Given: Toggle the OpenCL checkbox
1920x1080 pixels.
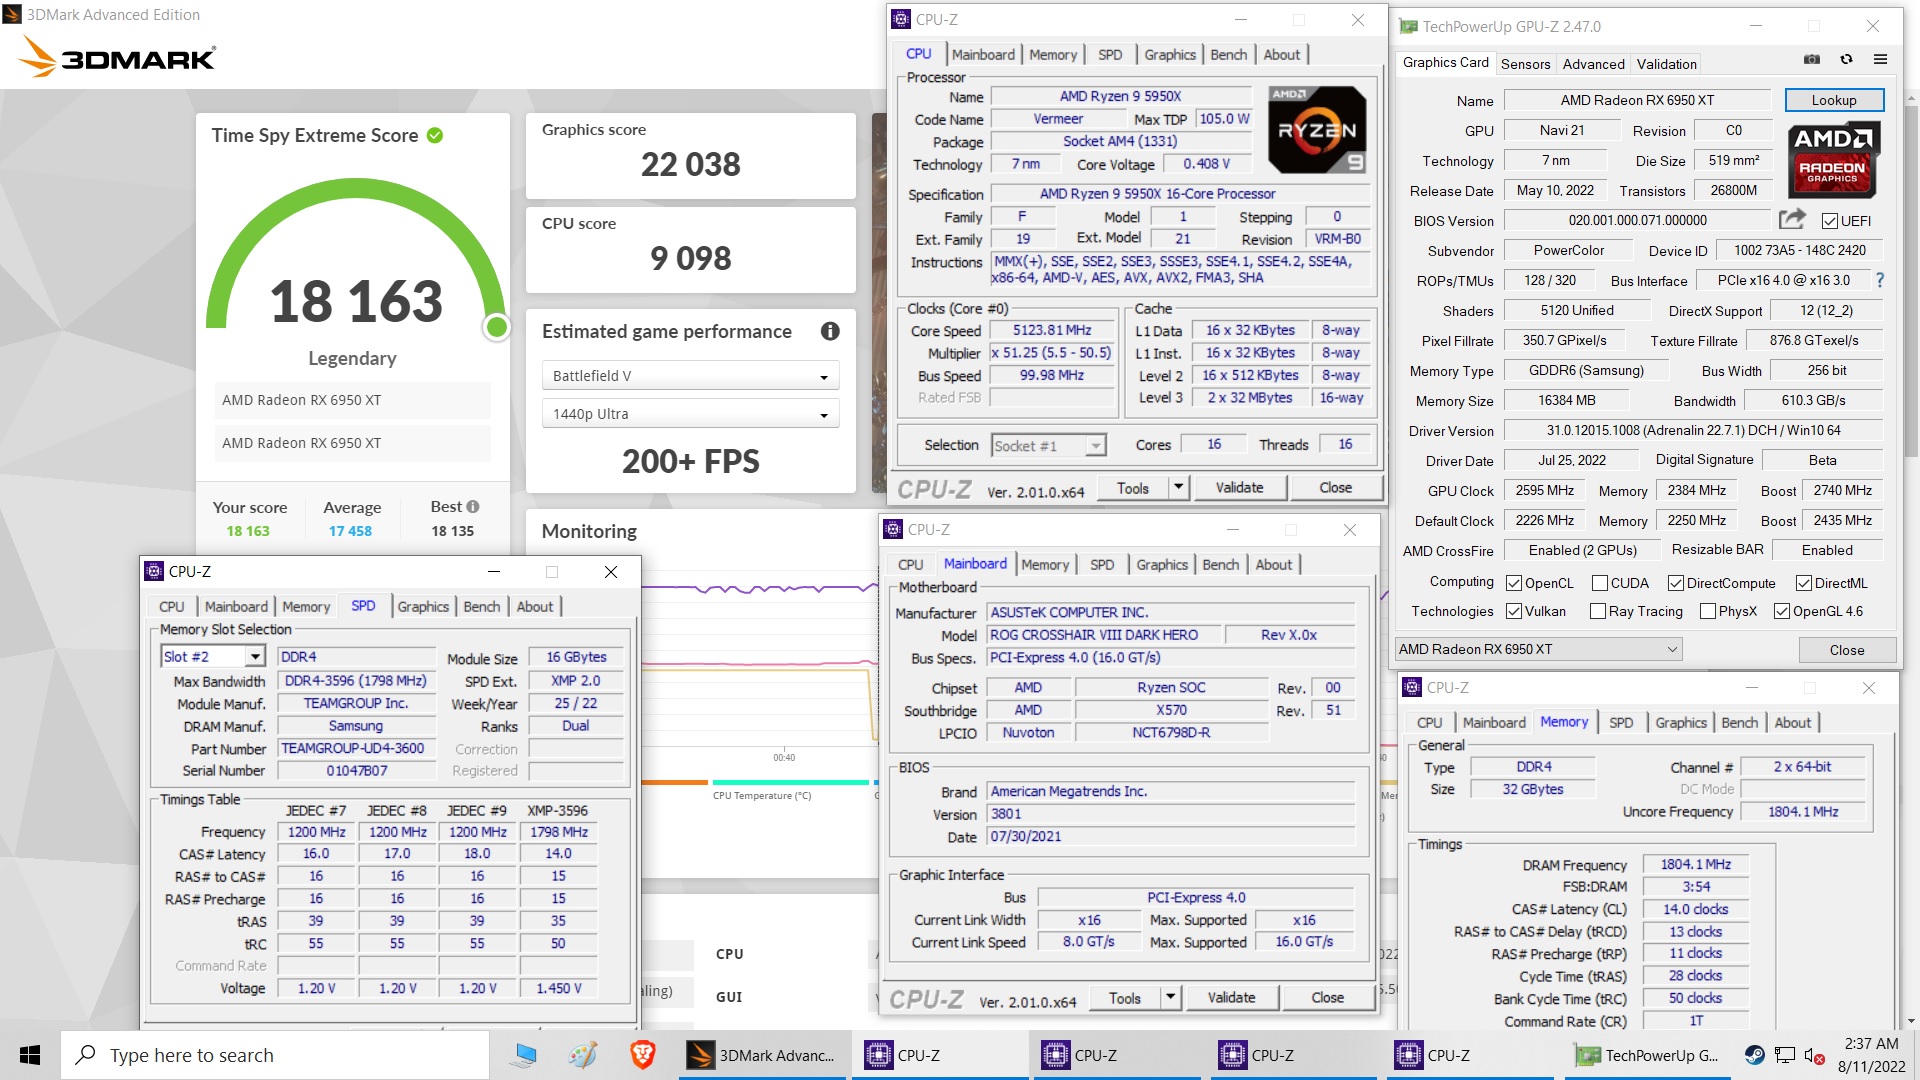Looking at the screenshot, I should point(1514,583).
